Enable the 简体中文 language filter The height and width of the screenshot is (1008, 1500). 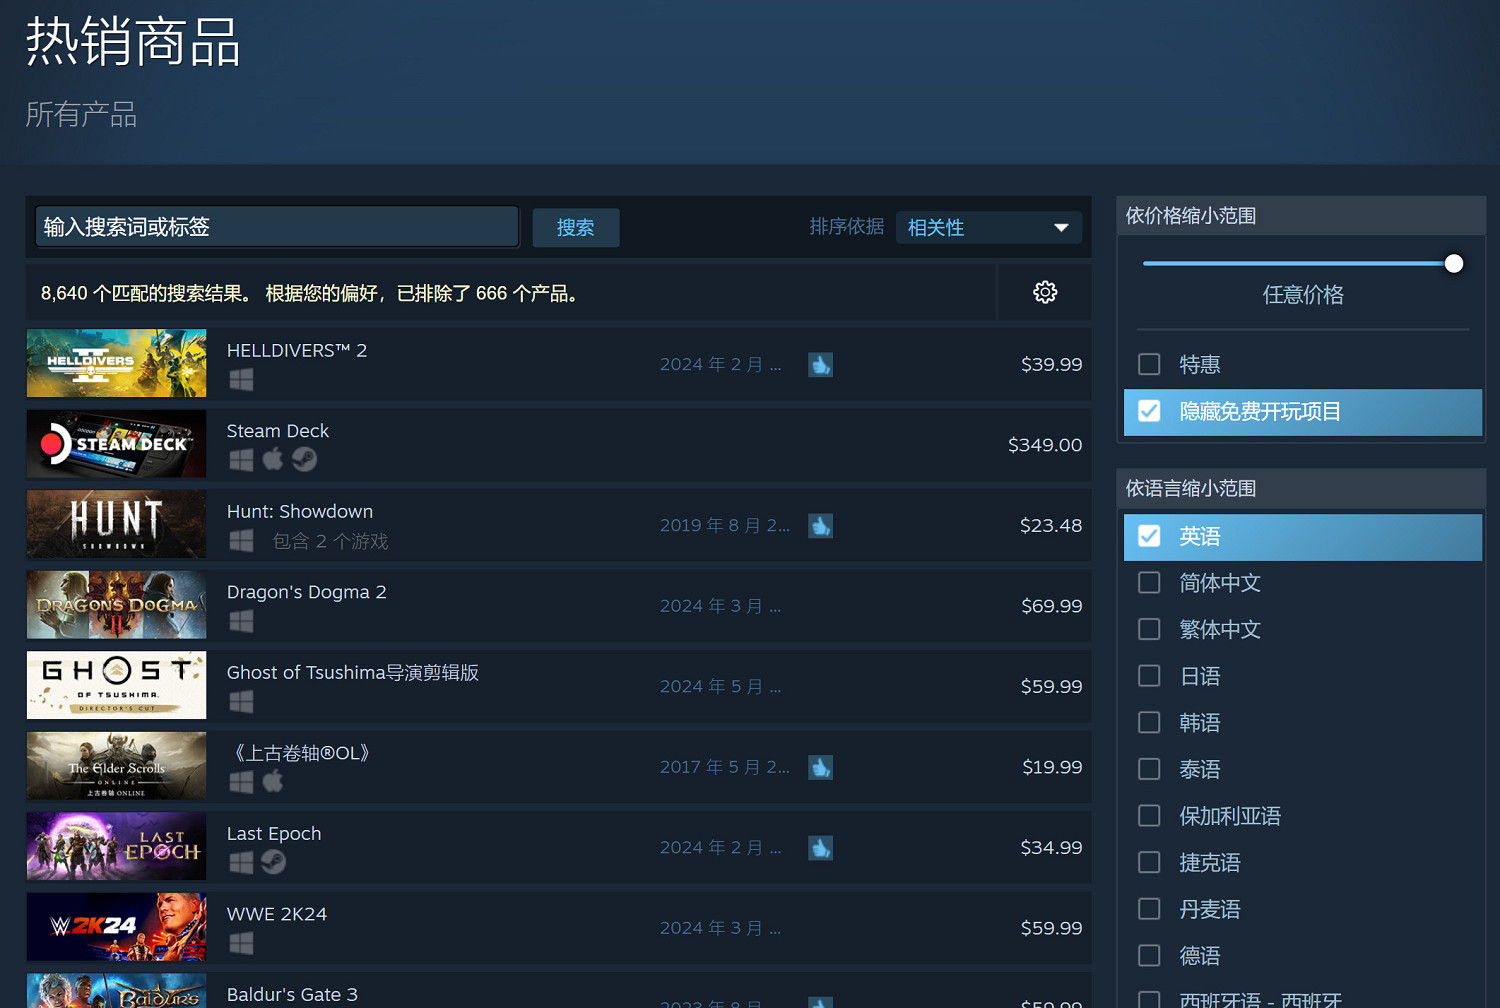pyautogui.click(x=1148, y=582)
